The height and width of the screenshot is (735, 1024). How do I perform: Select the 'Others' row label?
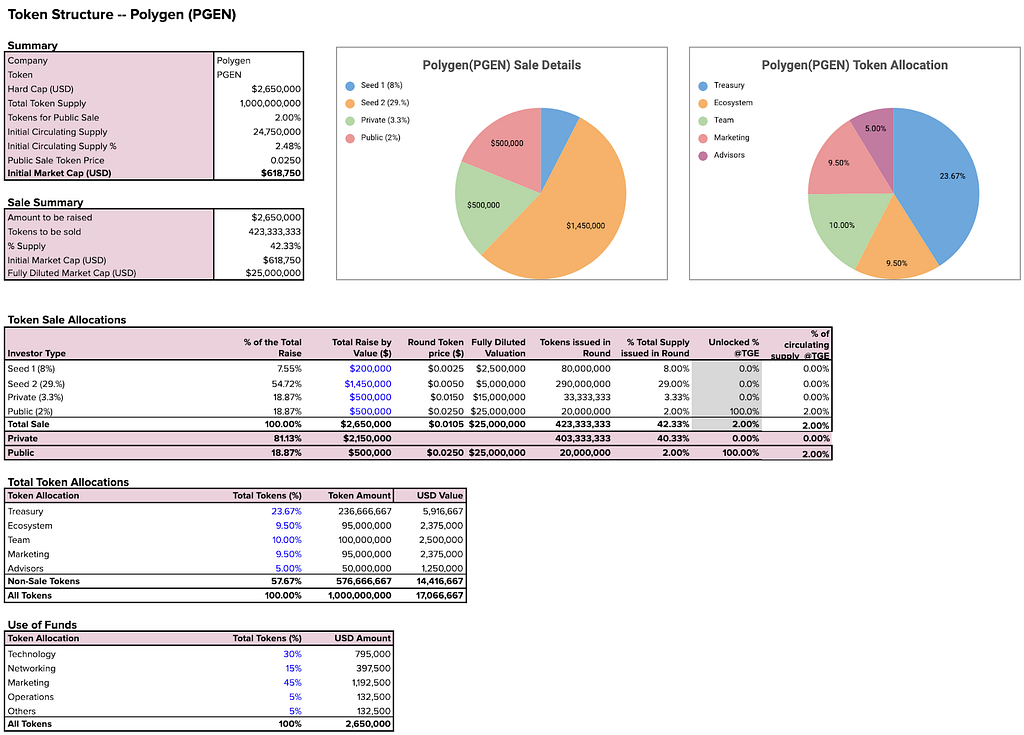click(x=22, y=711)
